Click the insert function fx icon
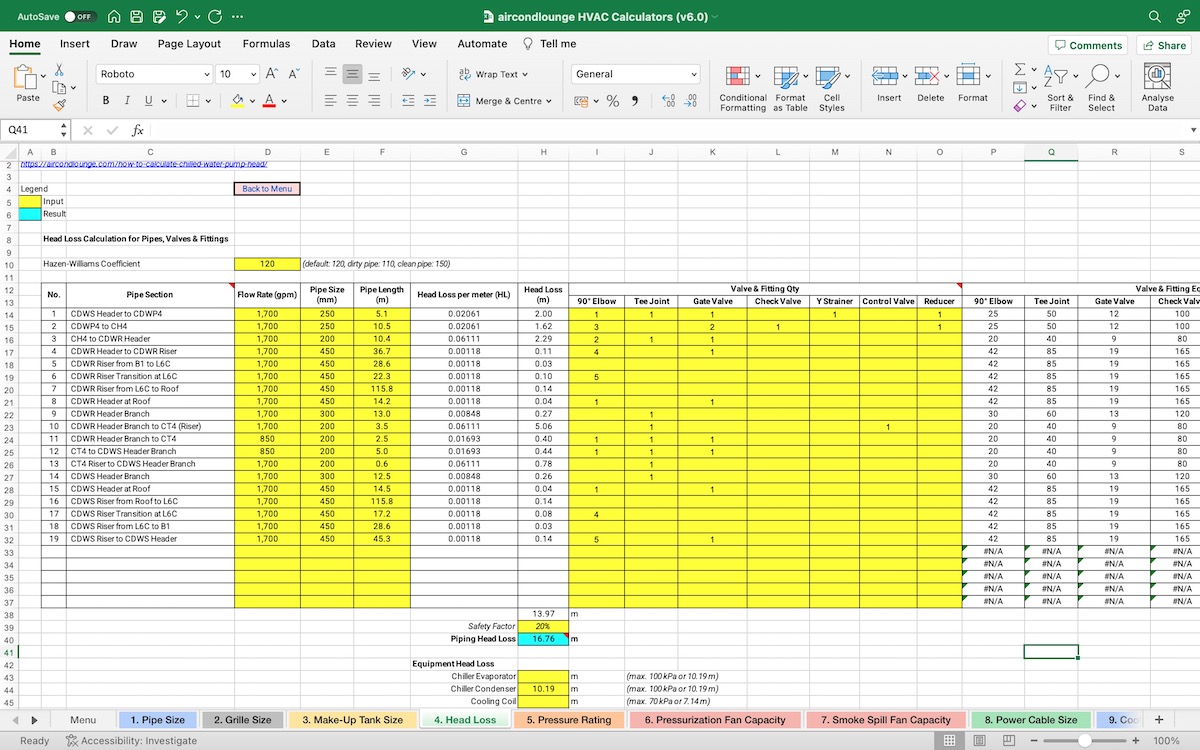The height and width of the screenshot is (750, 1200). point(138,130)
